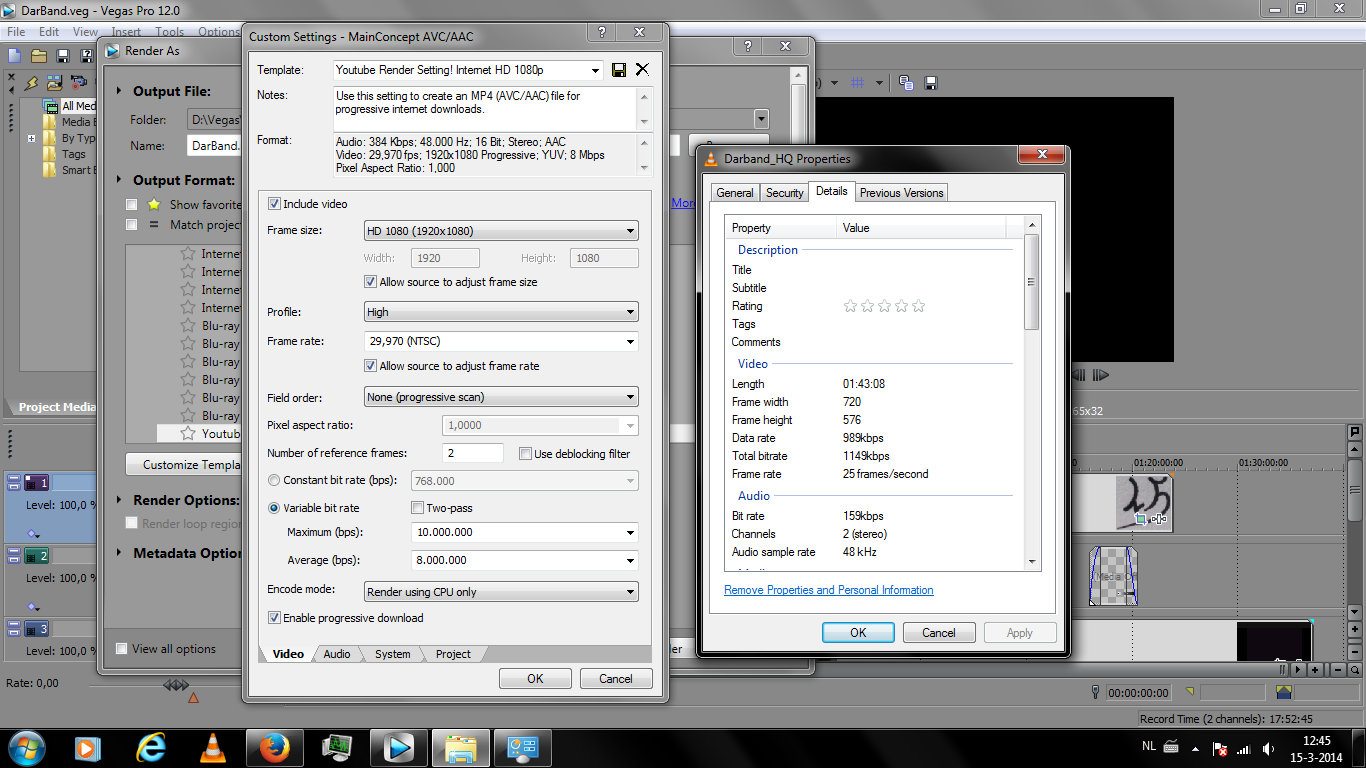Enable the Two-pass checkbox

tap(418, 508)
